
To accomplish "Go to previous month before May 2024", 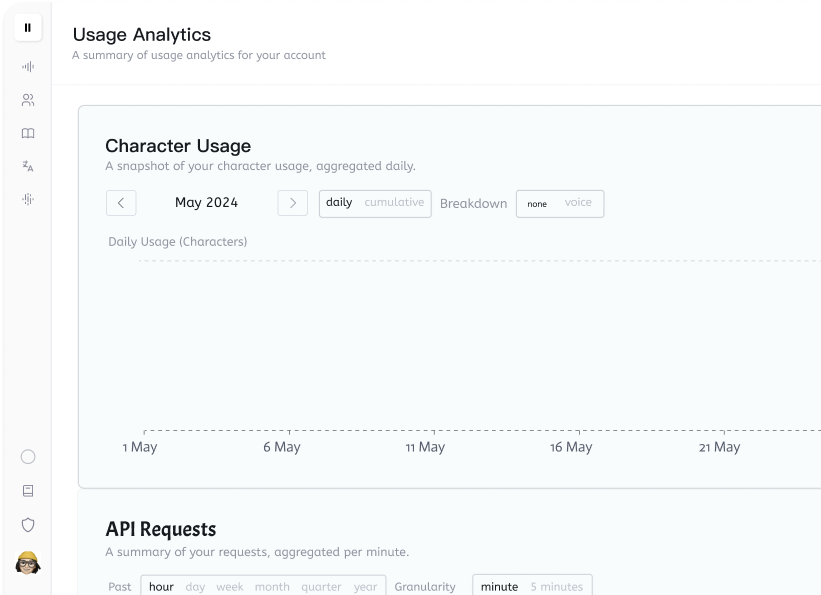I will pos(121,203).
